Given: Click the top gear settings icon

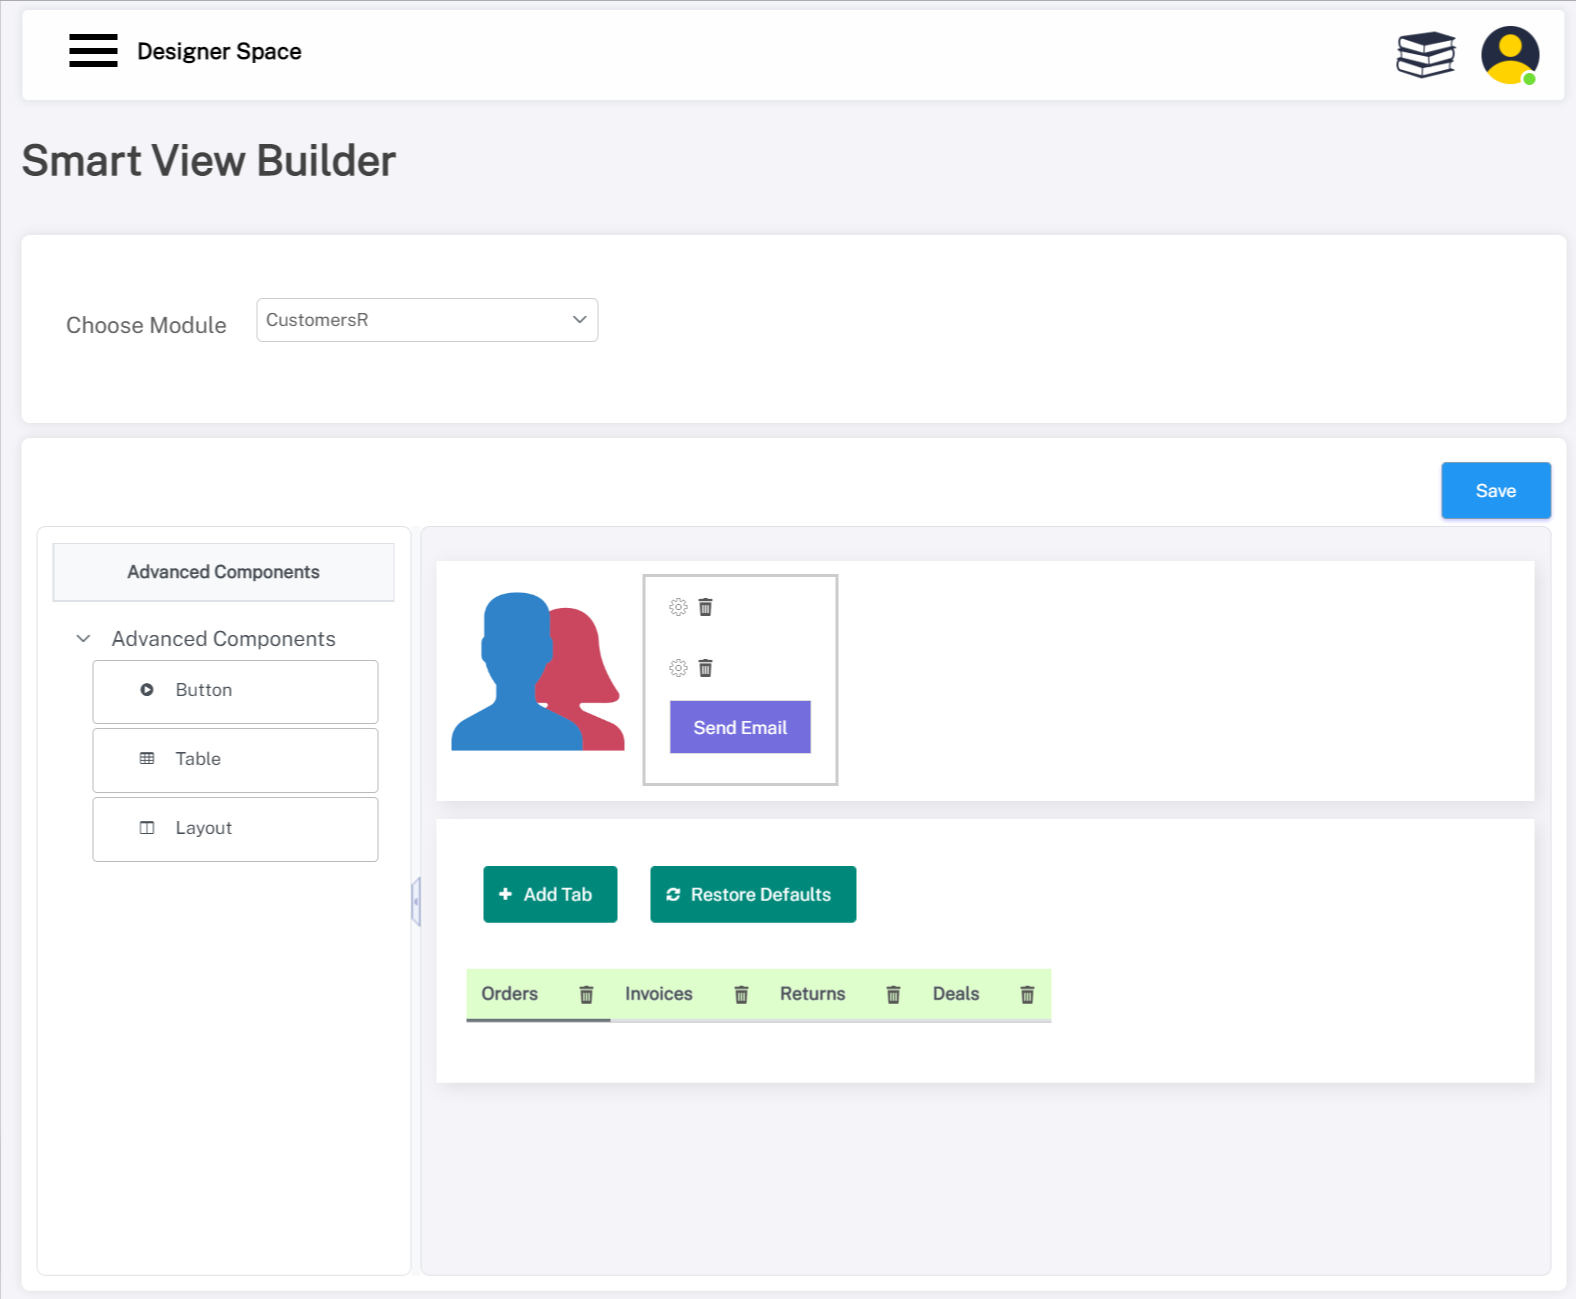Looking at the screenshot, I should coord(678,607).
